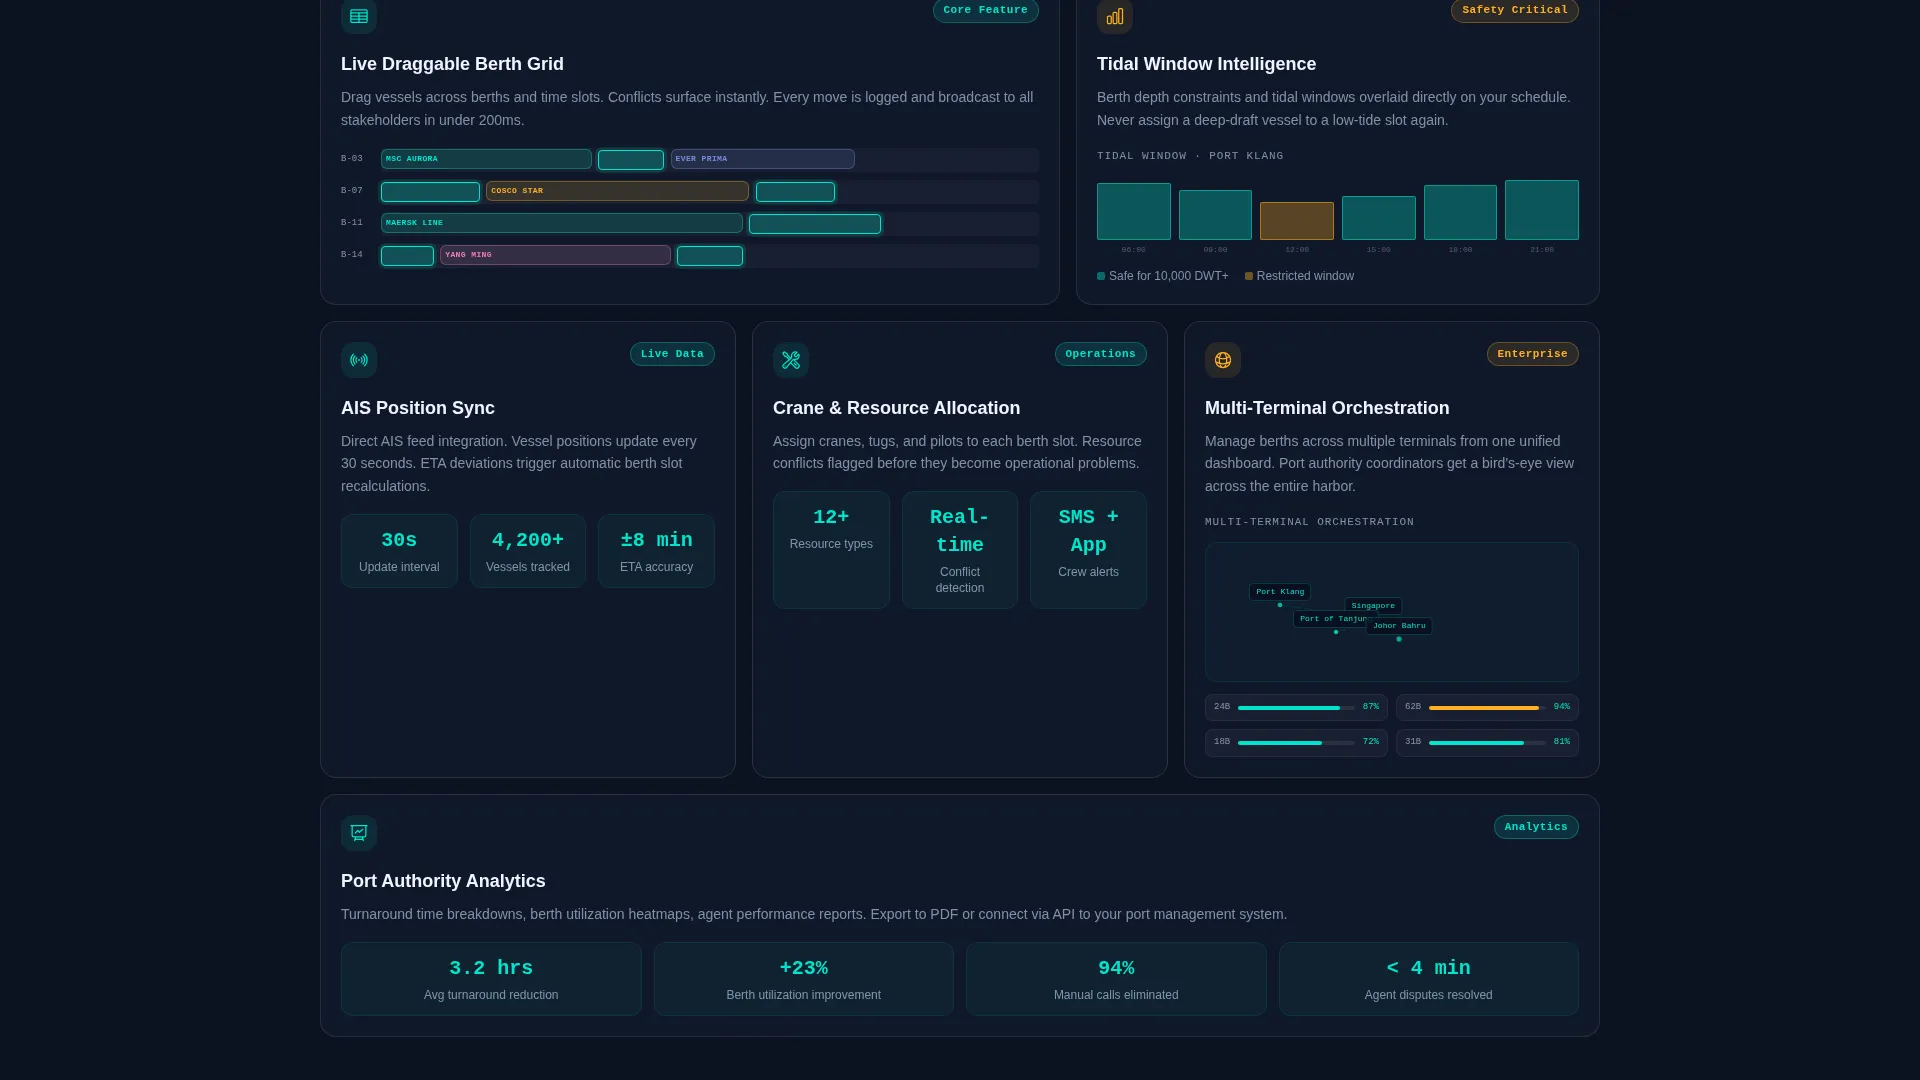Click the B-14 berth row label
The height and width of the screenshot is (1080, 1920).
click(x=352, y=255)
